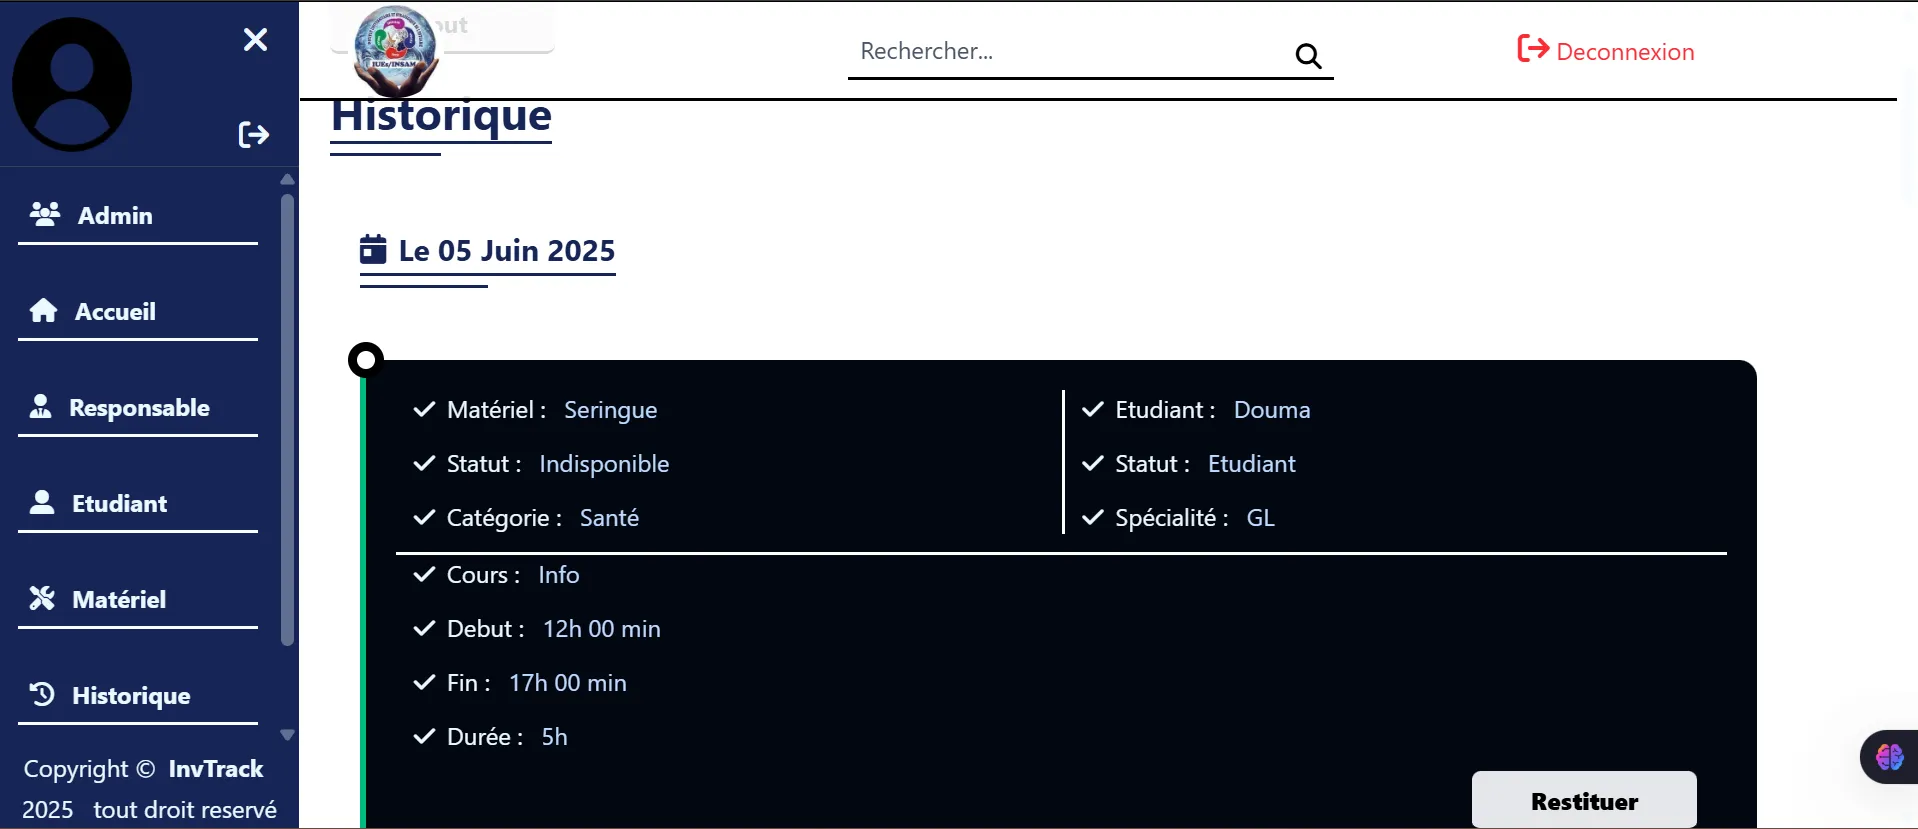Click Historique in sidebar navigation
Viewport: 1918px width, 829px height.
point(130,695)
